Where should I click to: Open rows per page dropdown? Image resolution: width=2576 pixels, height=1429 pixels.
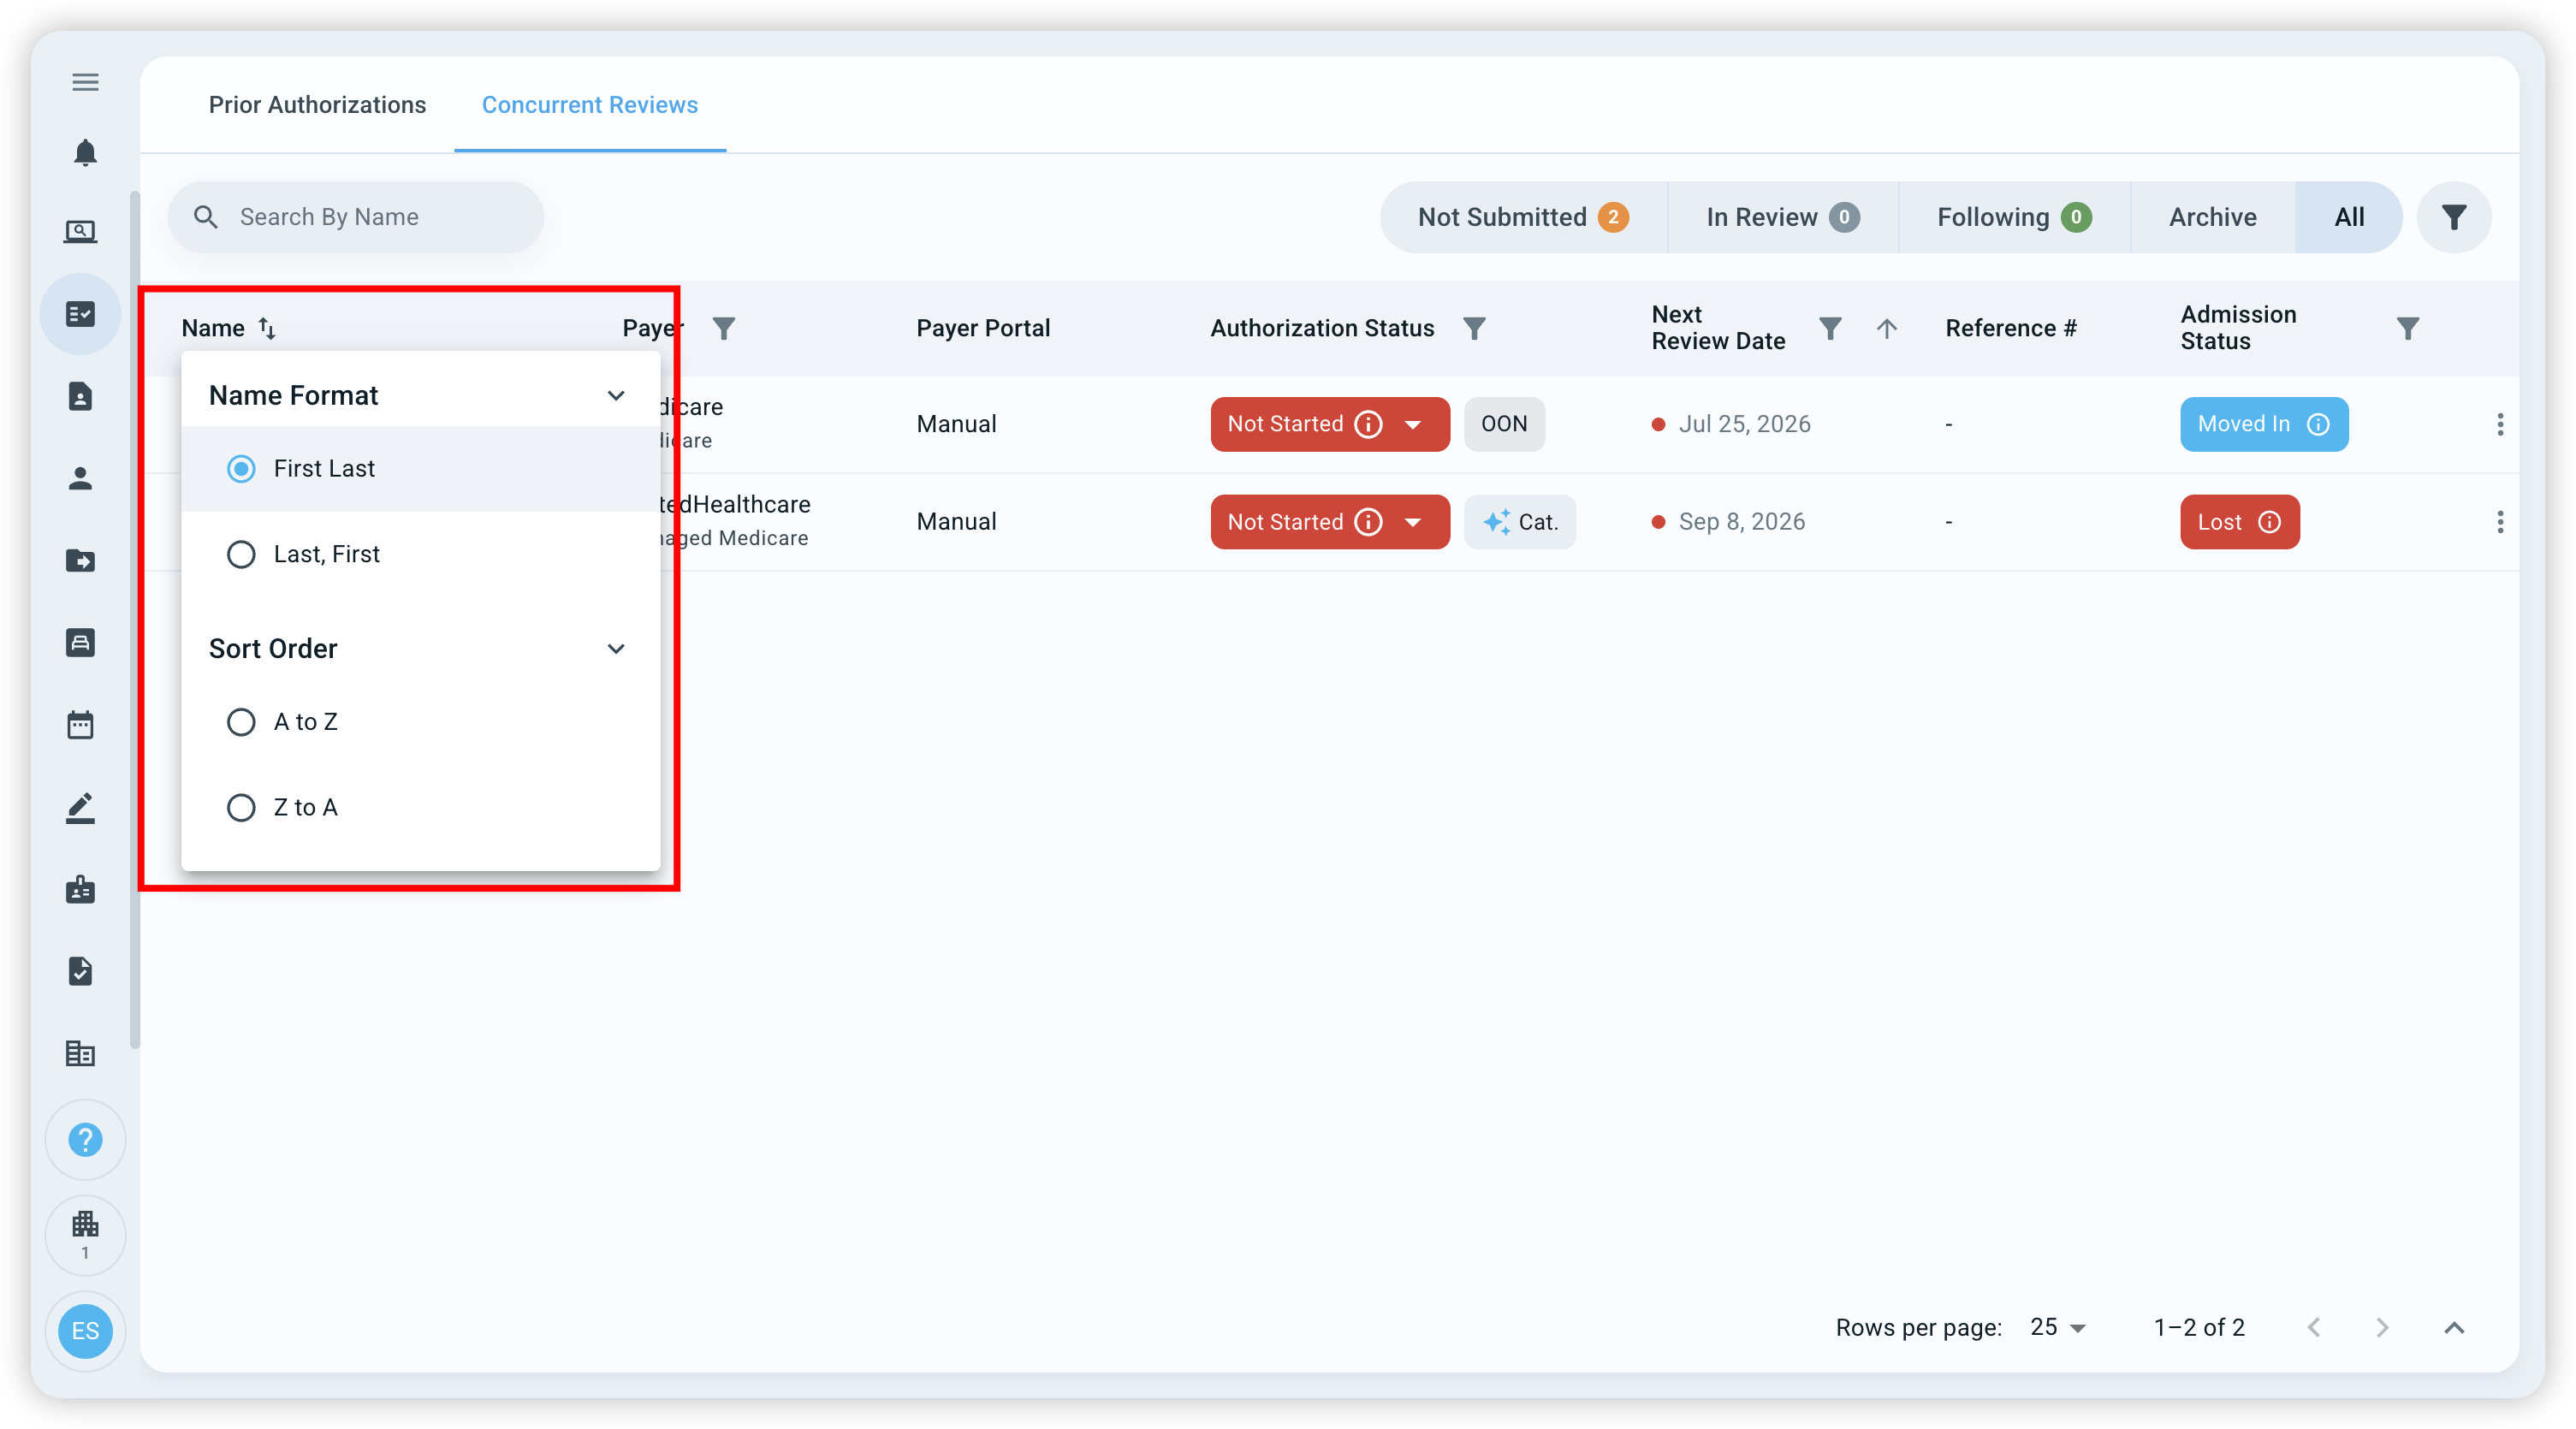pos(2058,1327)
